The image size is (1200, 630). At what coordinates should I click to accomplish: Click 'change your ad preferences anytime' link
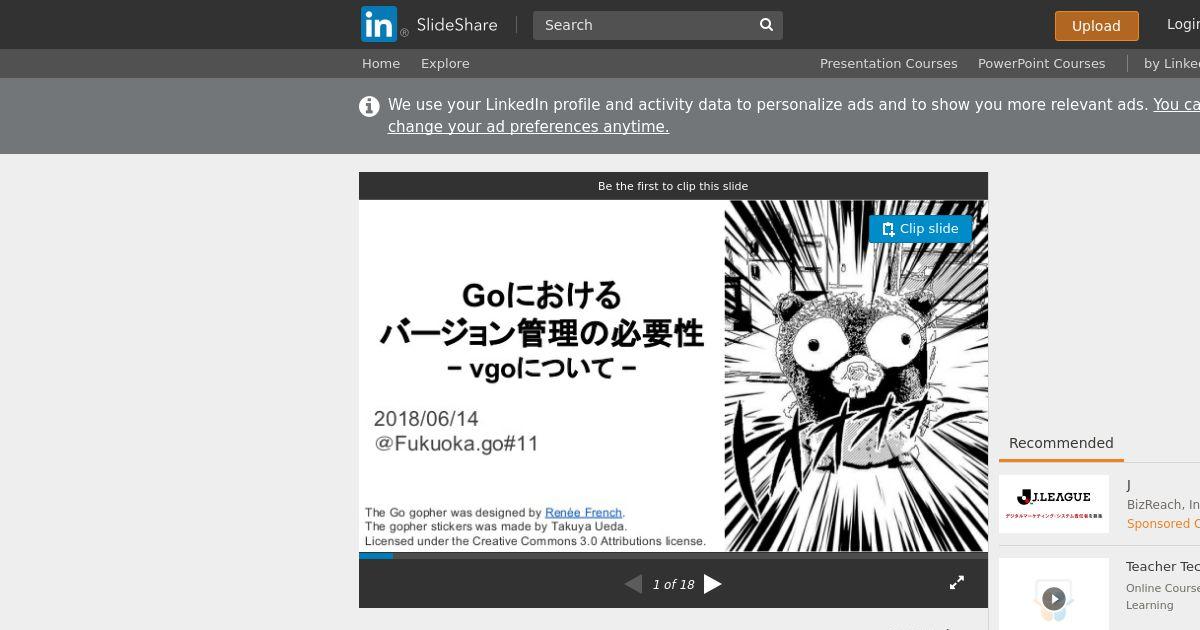pyautogui.click(x=528, y=127)
